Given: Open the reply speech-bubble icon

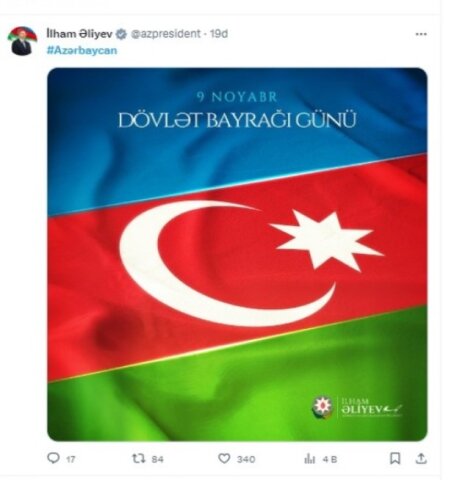Looking at the screenshot, I should (x=53, y=458).
